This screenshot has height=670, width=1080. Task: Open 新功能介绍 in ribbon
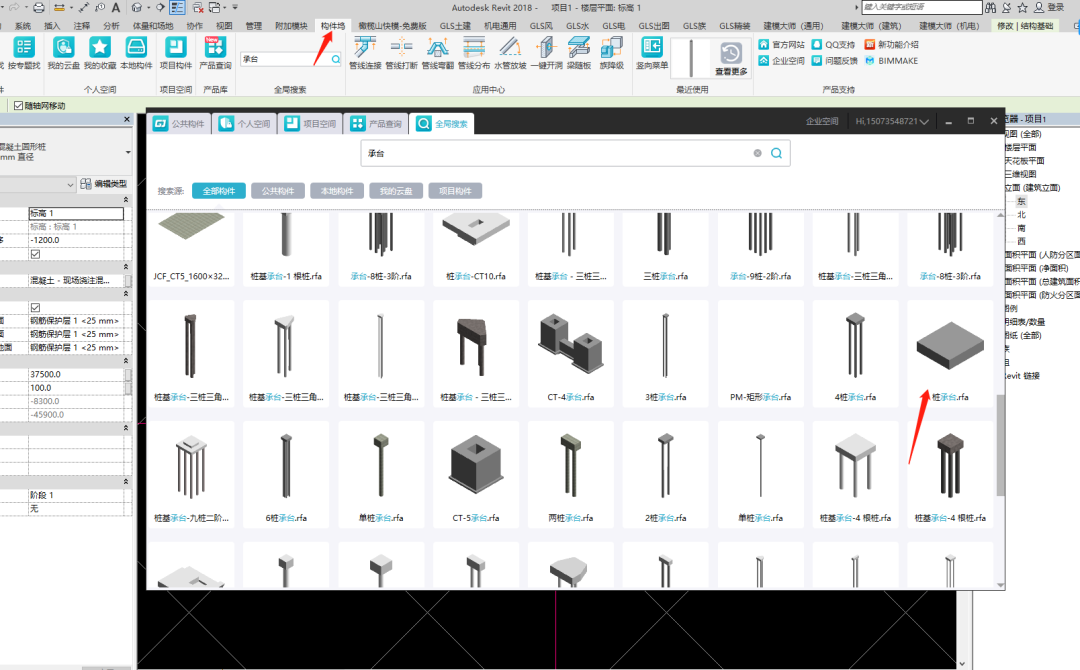891,44
